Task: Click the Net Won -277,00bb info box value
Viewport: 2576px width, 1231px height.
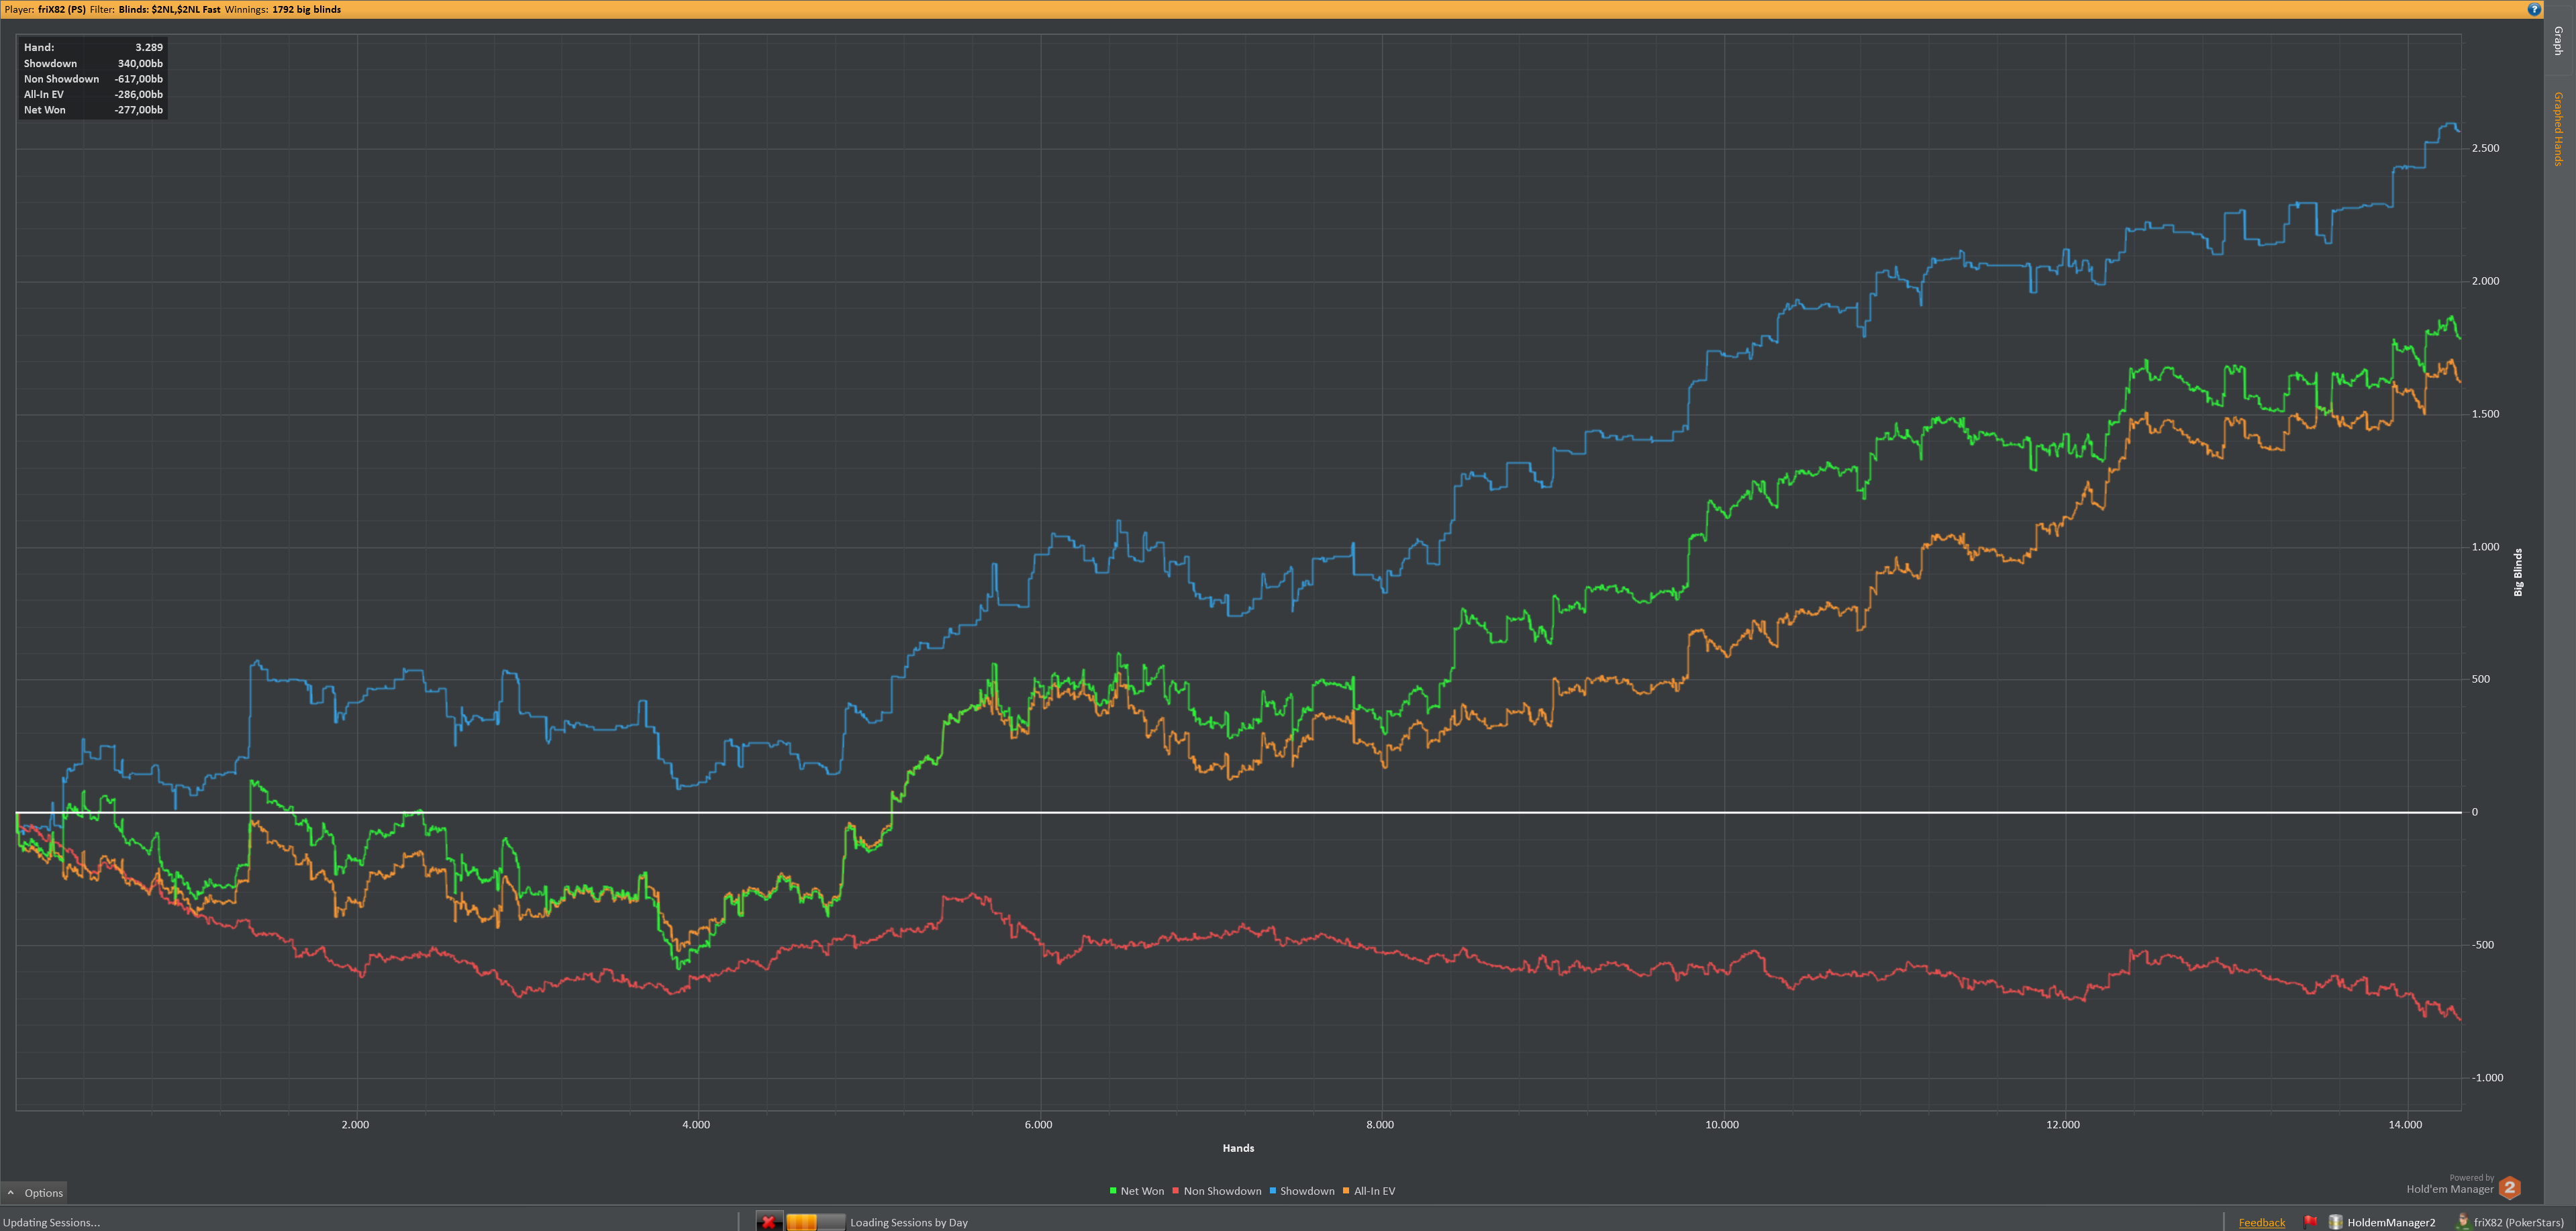Action: (139, 110)
